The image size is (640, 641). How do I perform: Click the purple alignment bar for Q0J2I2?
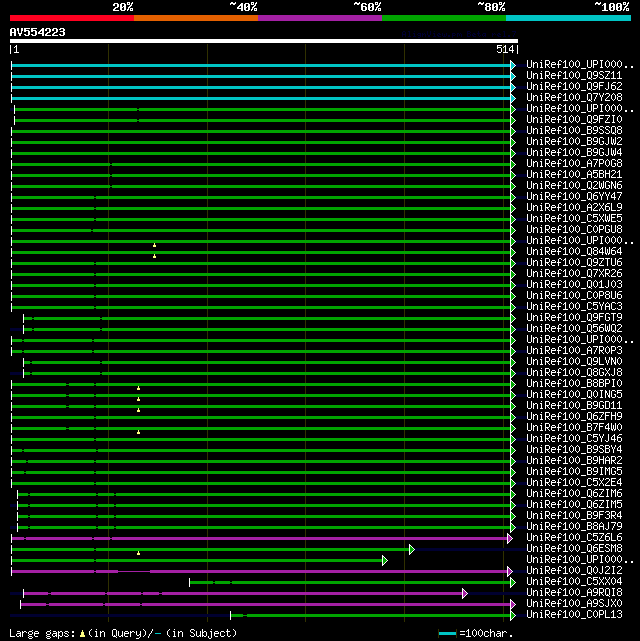[x=259, y=572]
